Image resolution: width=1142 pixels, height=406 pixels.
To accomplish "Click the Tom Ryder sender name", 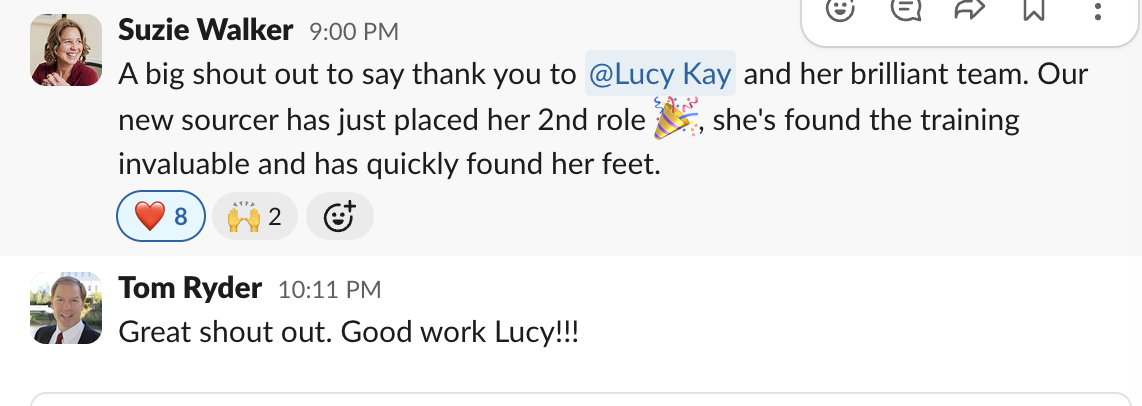I will (190, 289).
